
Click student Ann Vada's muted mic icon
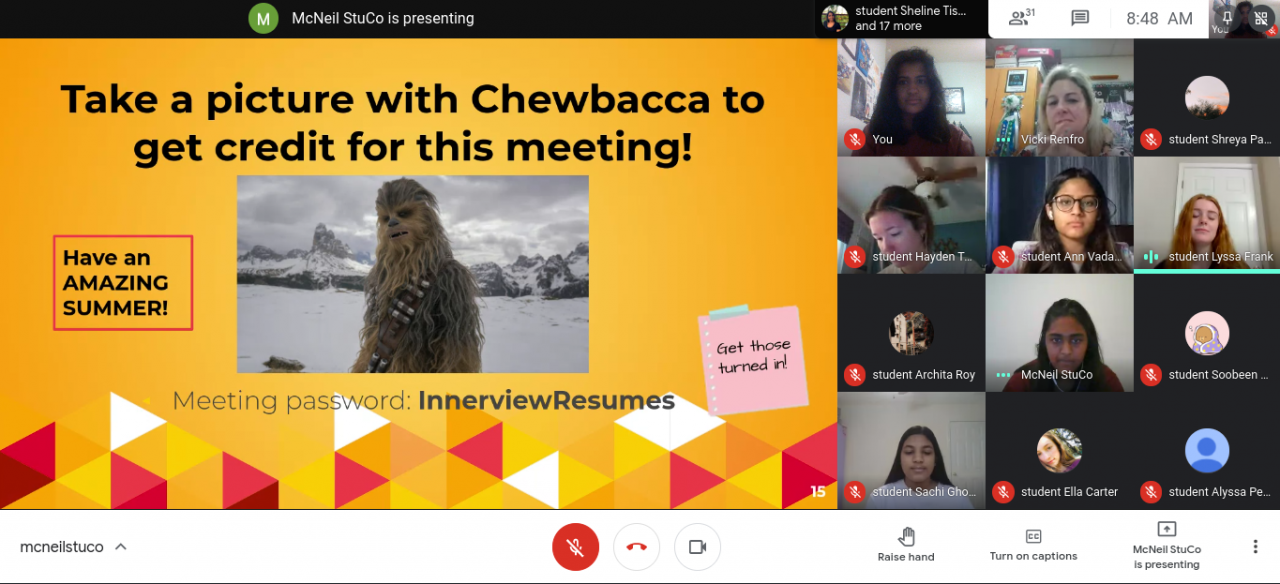point(1003,256)
